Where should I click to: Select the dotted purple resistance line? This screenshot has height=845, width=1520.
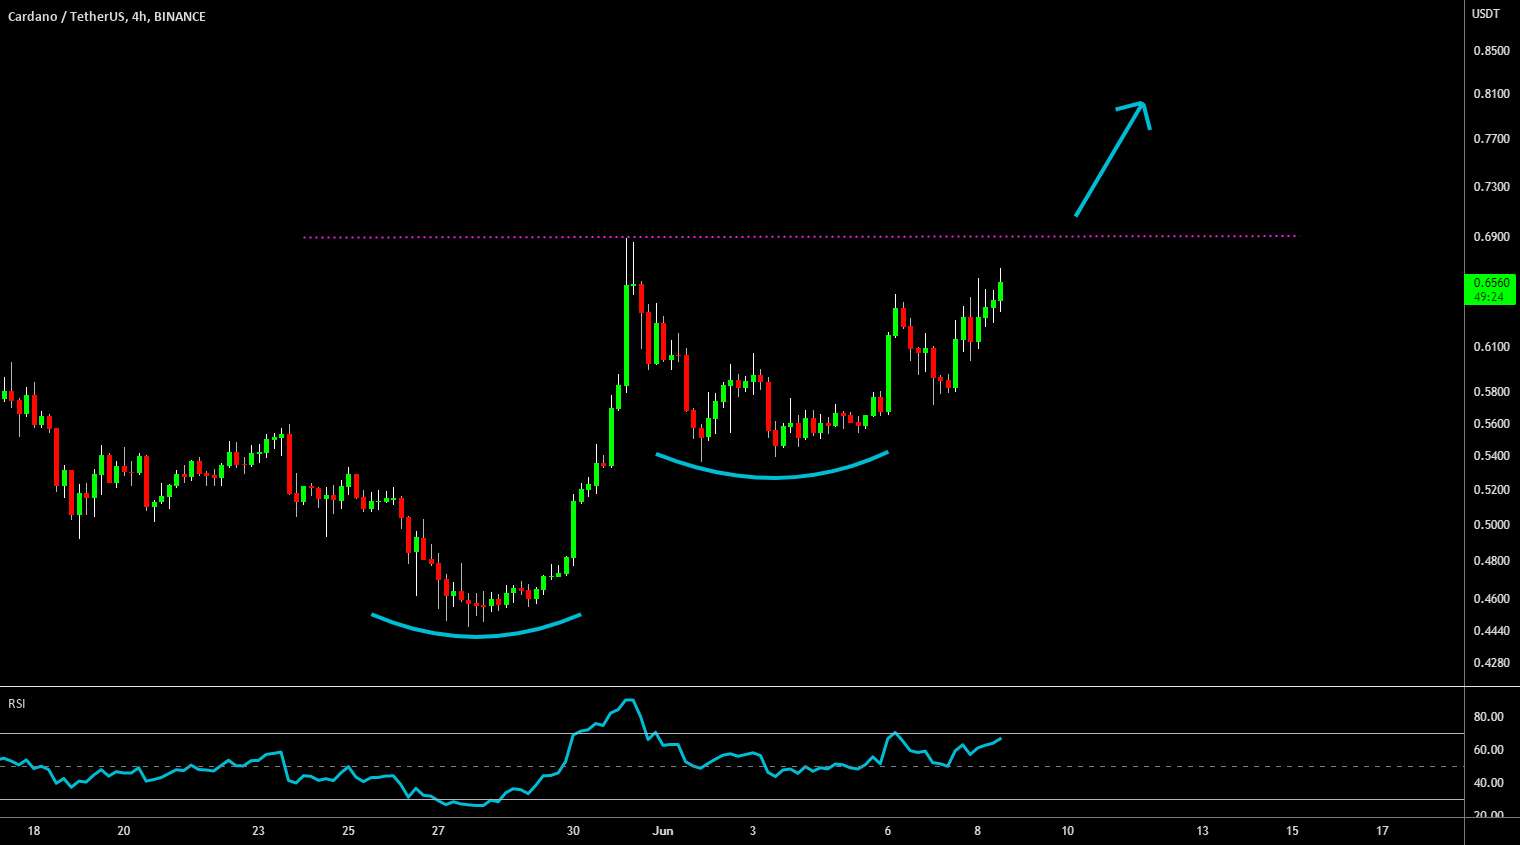click(800, 237)
